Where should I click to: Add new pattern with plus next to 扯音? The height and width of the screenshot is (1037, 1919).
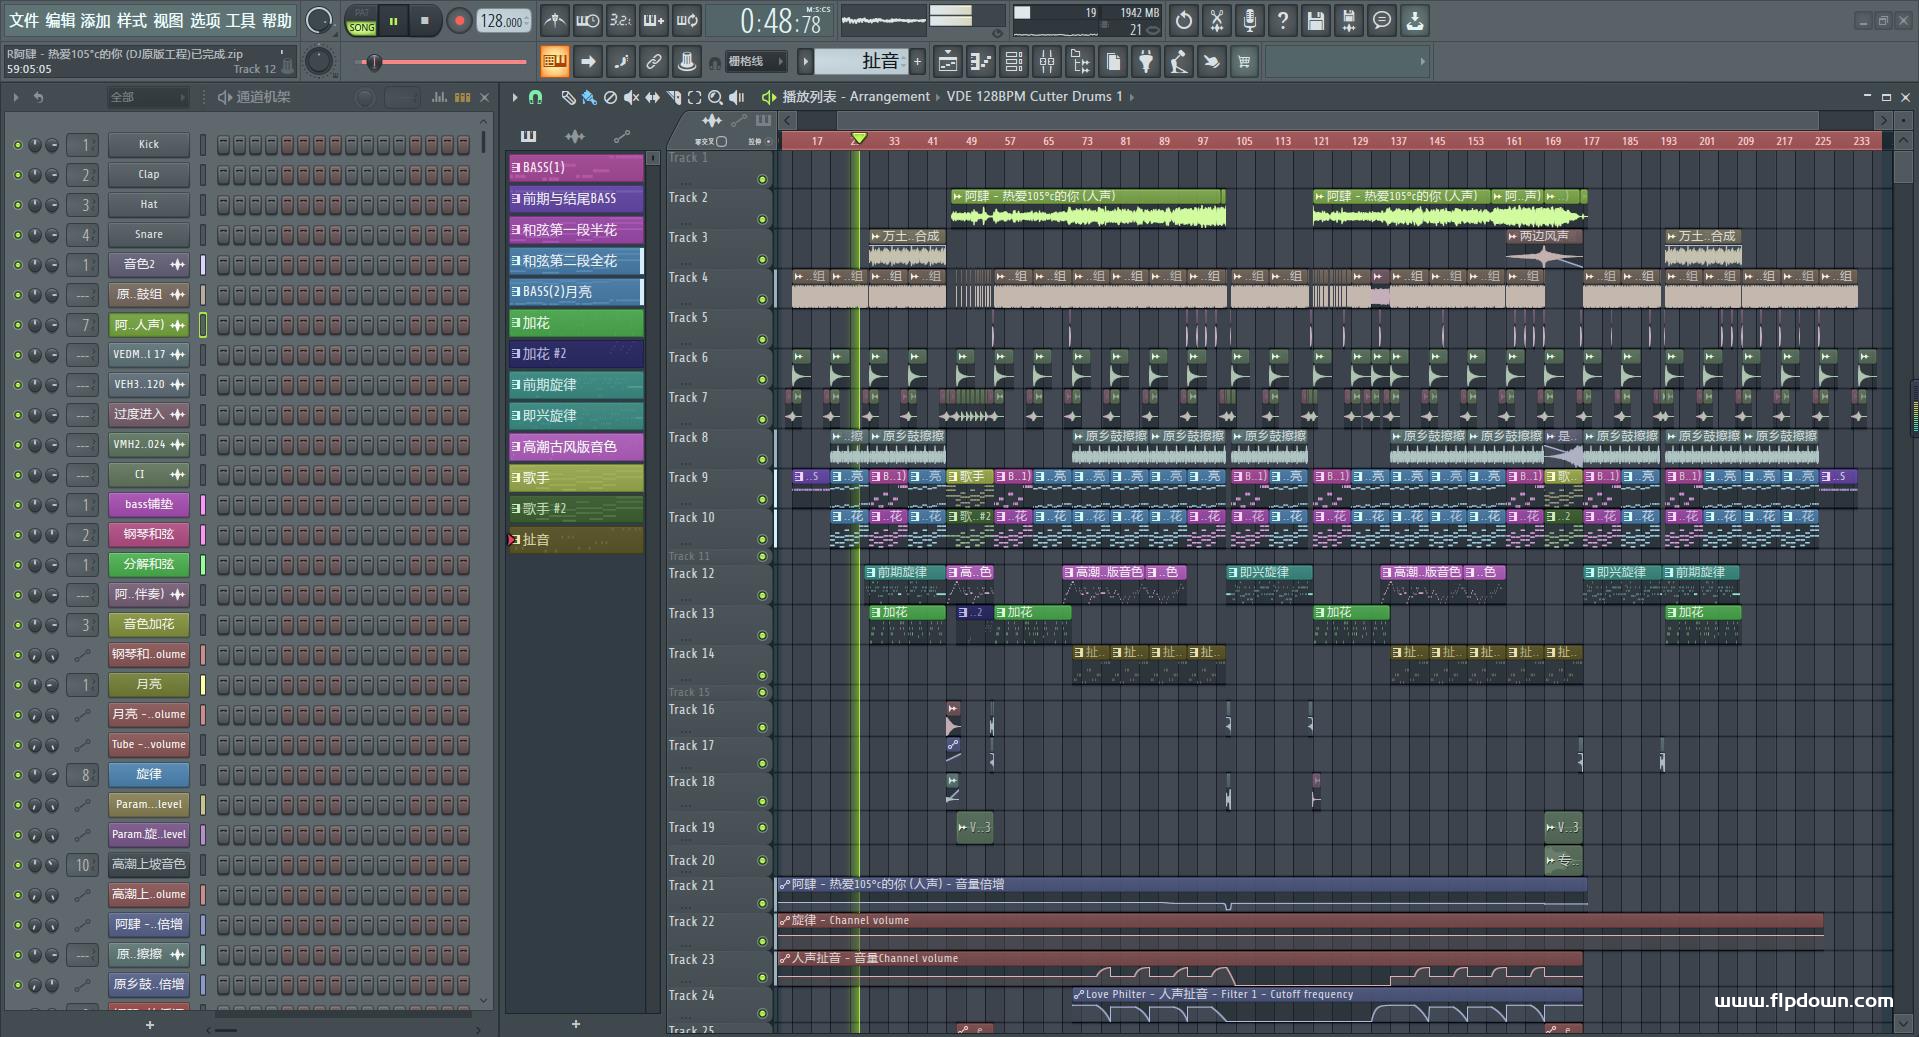917,62
